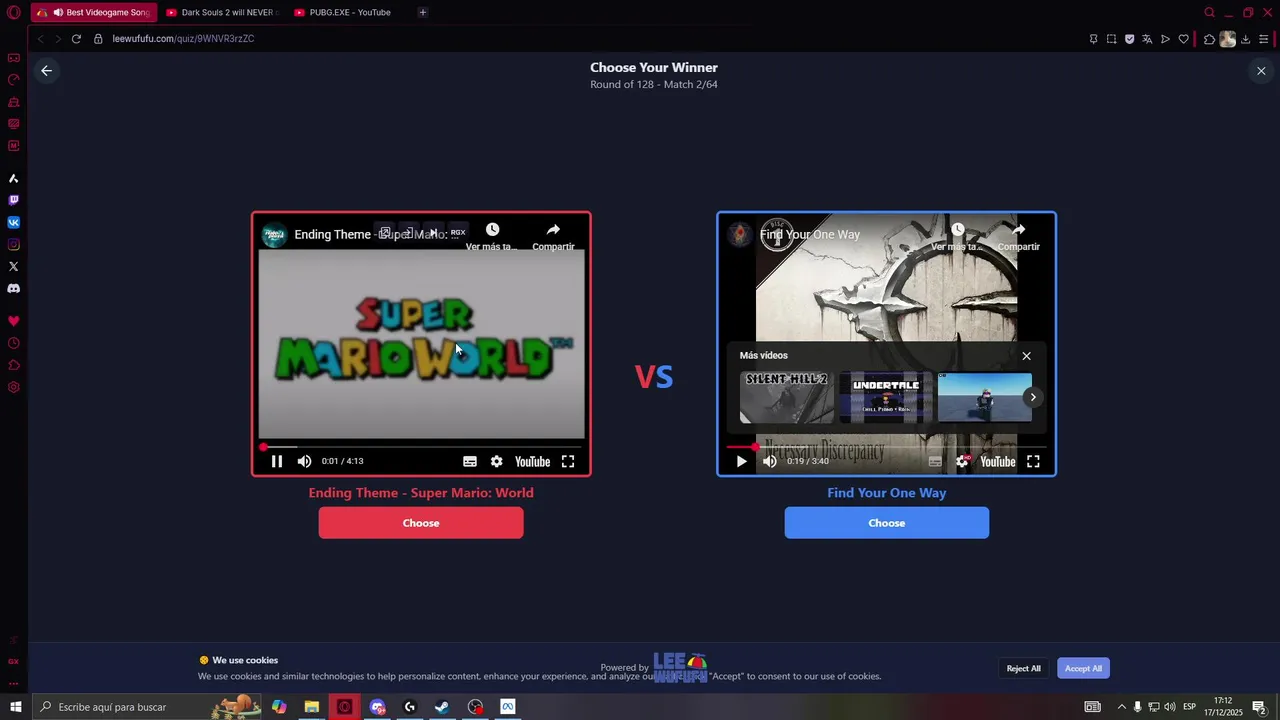Open File Explorer from the taskbar
Viewport: 1280px width, 720px height.
coord(311,707)
